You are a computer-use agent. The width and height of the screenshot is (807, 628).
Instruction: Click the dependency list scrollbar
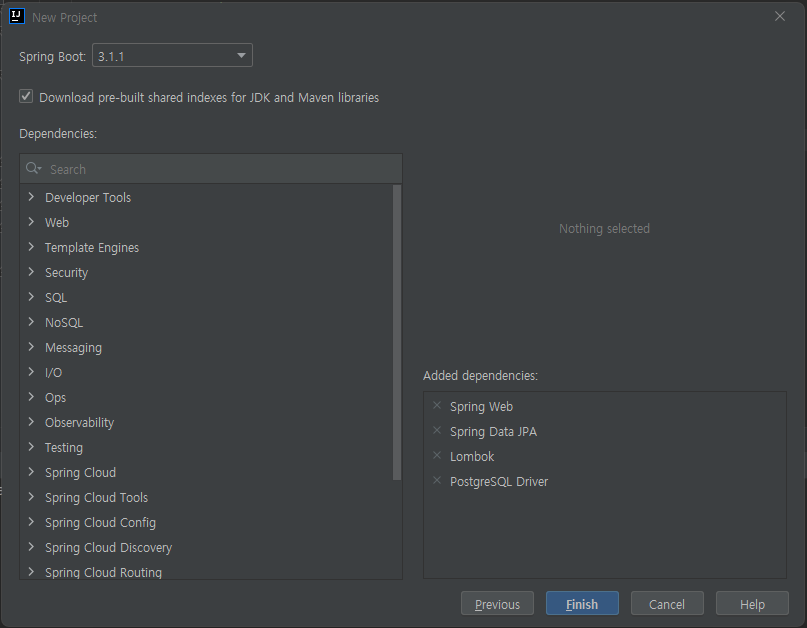(397, 333)
